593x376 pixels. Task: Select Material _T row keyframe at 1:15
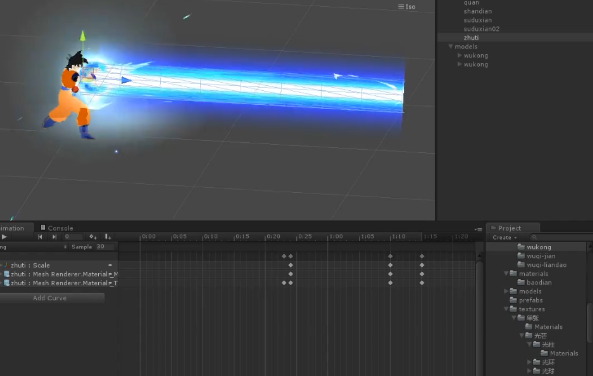(422, 283)
